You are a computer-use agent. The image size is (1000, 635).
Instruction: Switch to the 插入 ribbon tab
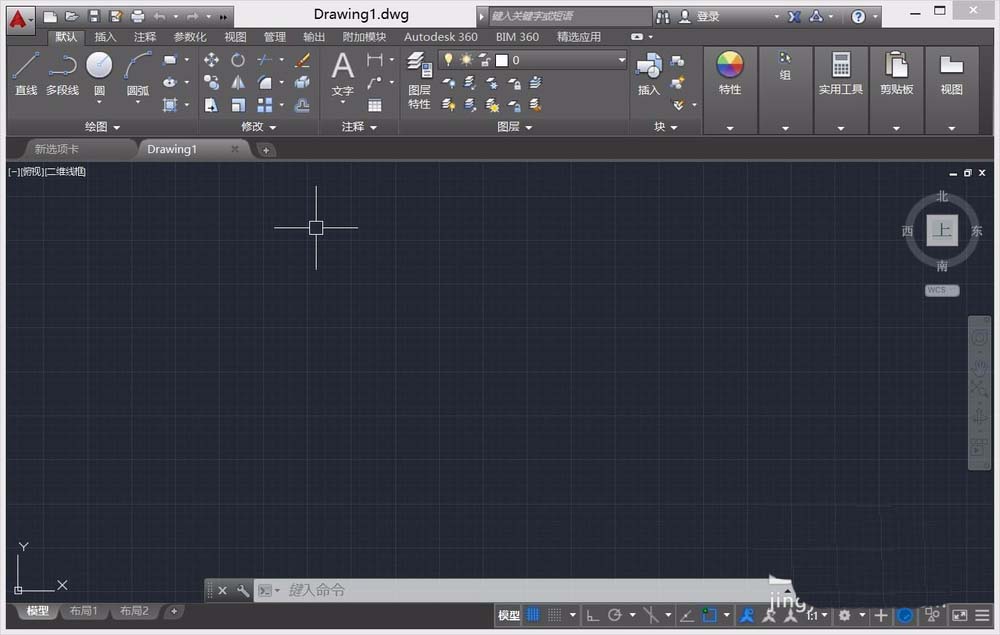tap(105, 37)
